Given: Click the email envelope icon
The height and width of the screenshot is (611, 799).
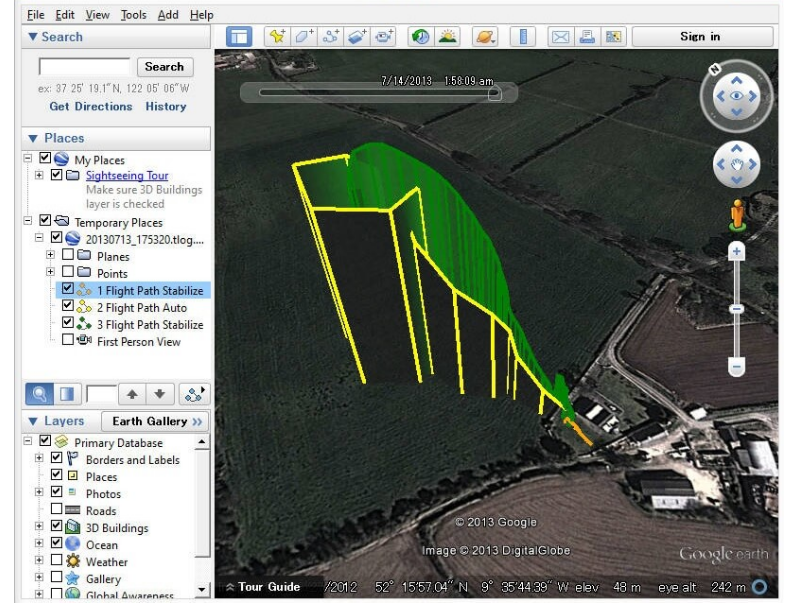Looking at the screenshot, I should coord(561,37).
